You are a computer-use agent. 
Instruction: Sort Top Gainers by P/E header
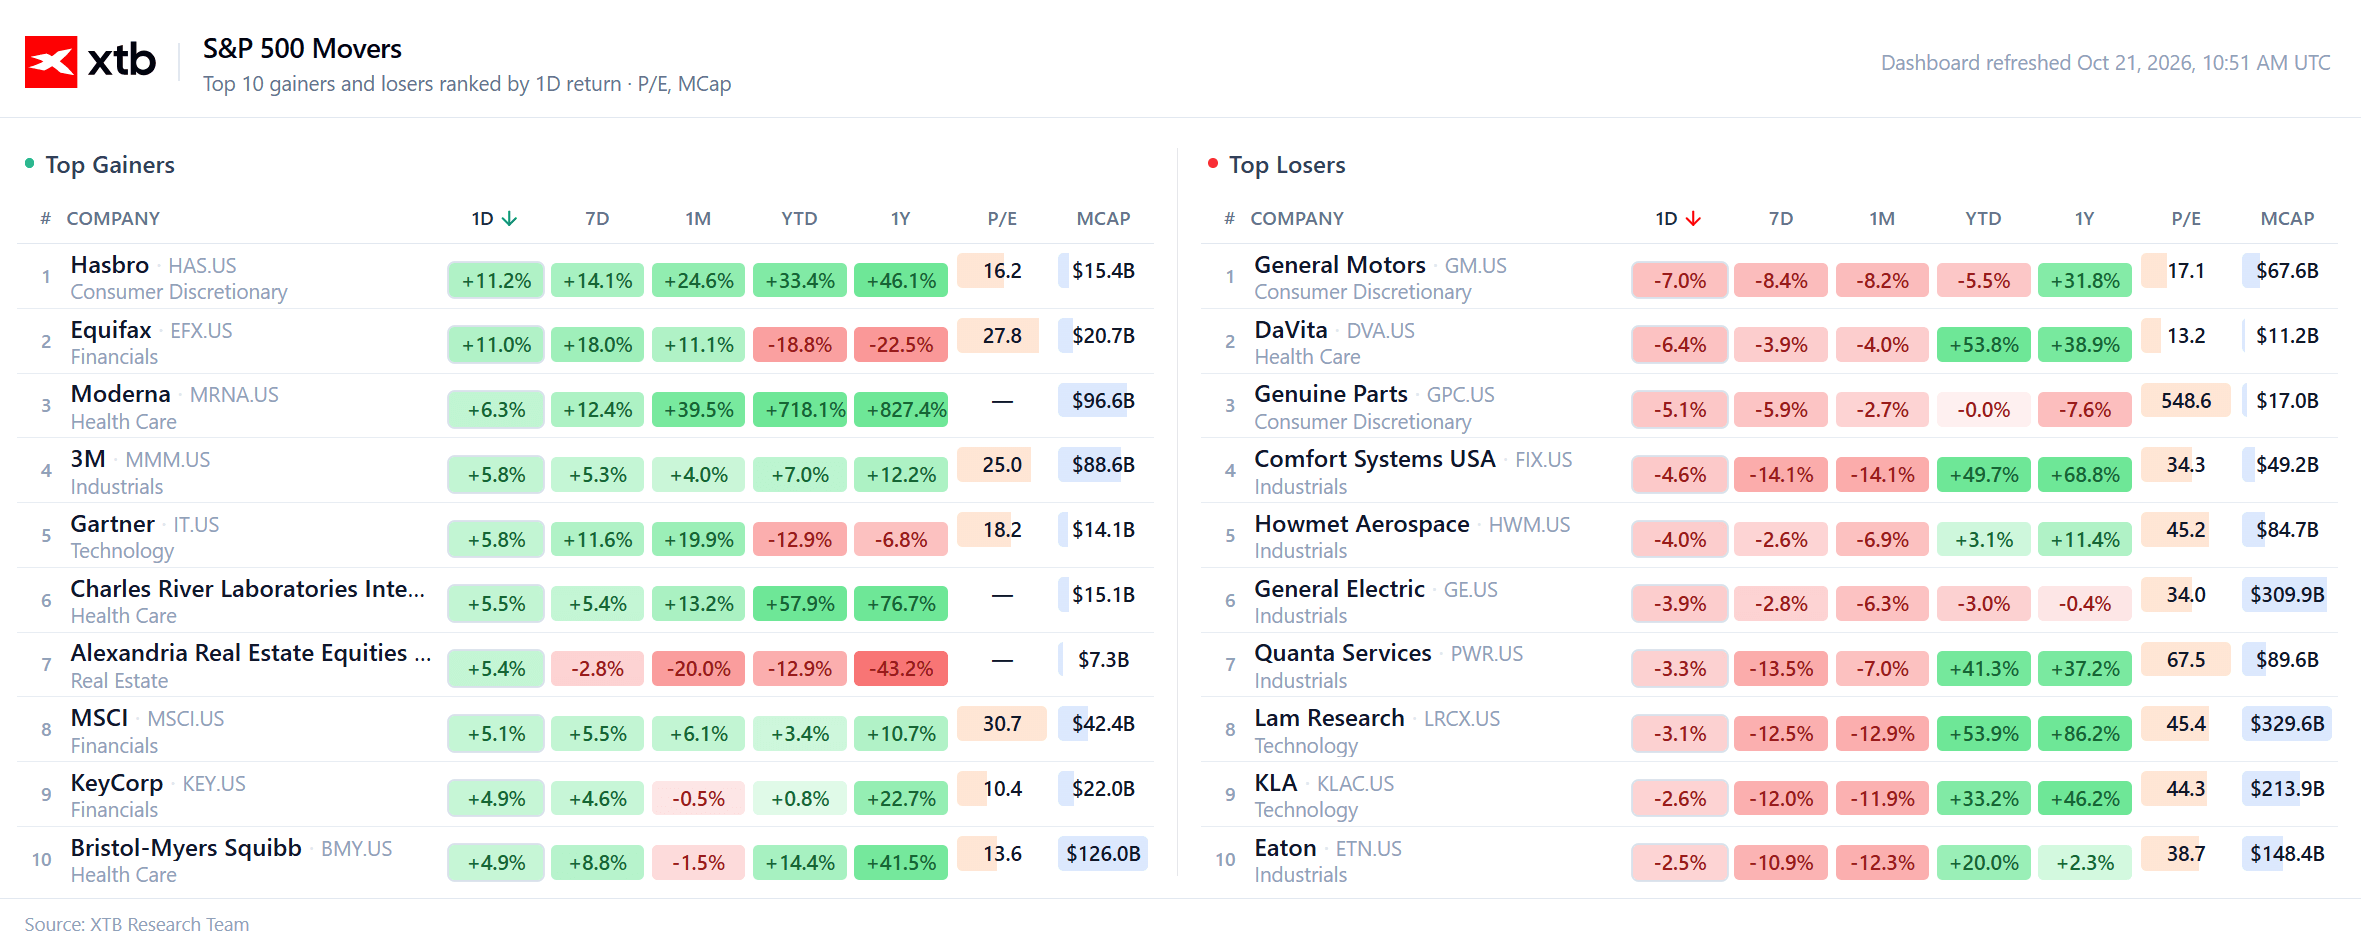(x=1002, y=218)
